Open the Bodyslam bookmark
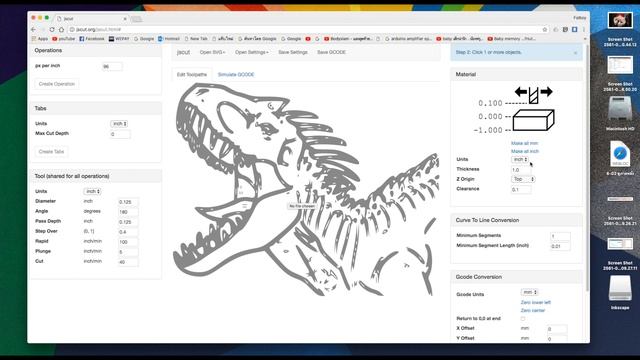The image size is (640, 360). click(x=348, y=39)
